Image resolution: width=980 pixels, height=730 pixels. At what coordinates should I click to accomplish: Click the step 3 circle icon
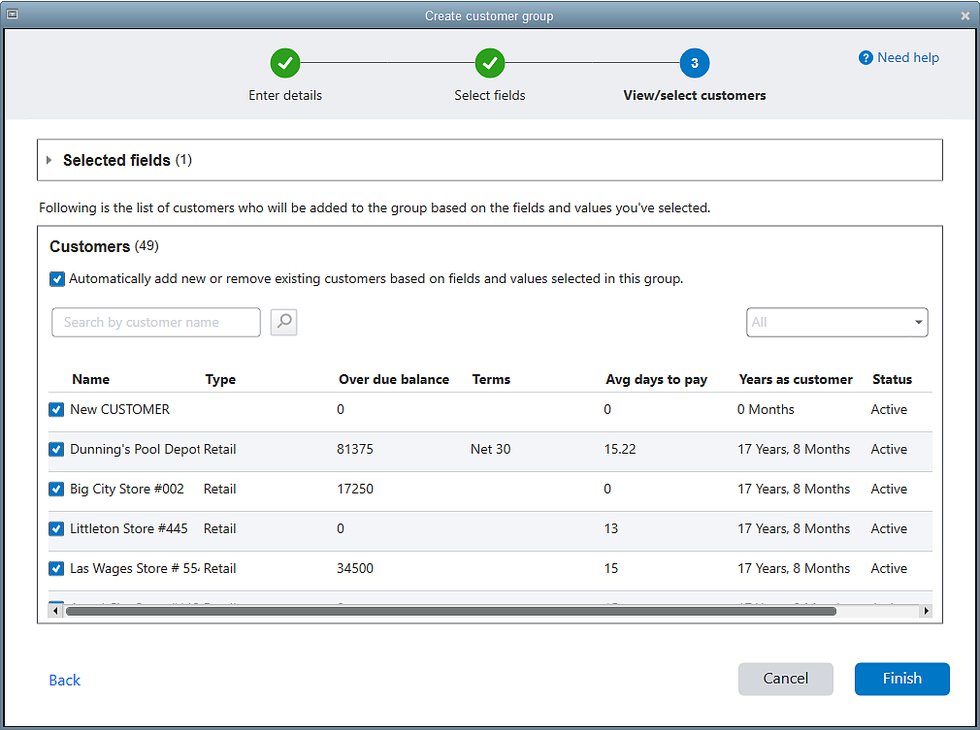[694, 64]
